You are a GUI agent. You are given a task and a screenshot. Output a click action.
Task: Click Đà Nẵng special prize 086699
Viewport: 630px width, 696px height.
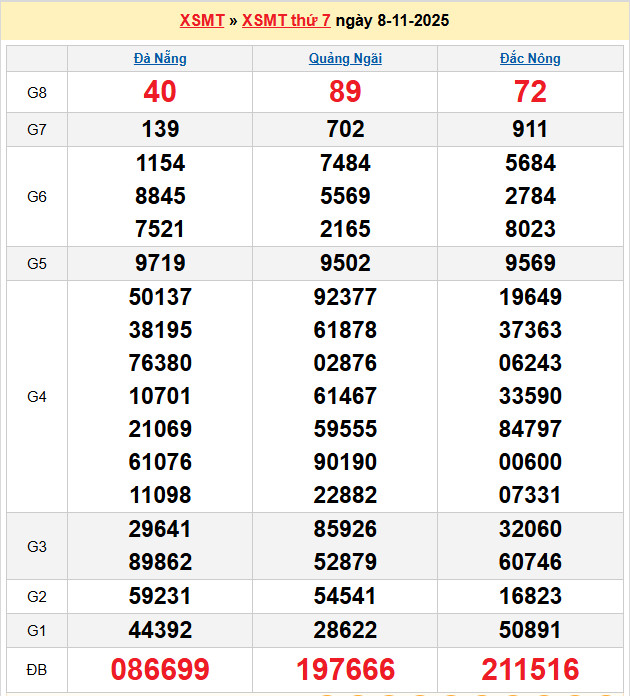click(160, 670)
